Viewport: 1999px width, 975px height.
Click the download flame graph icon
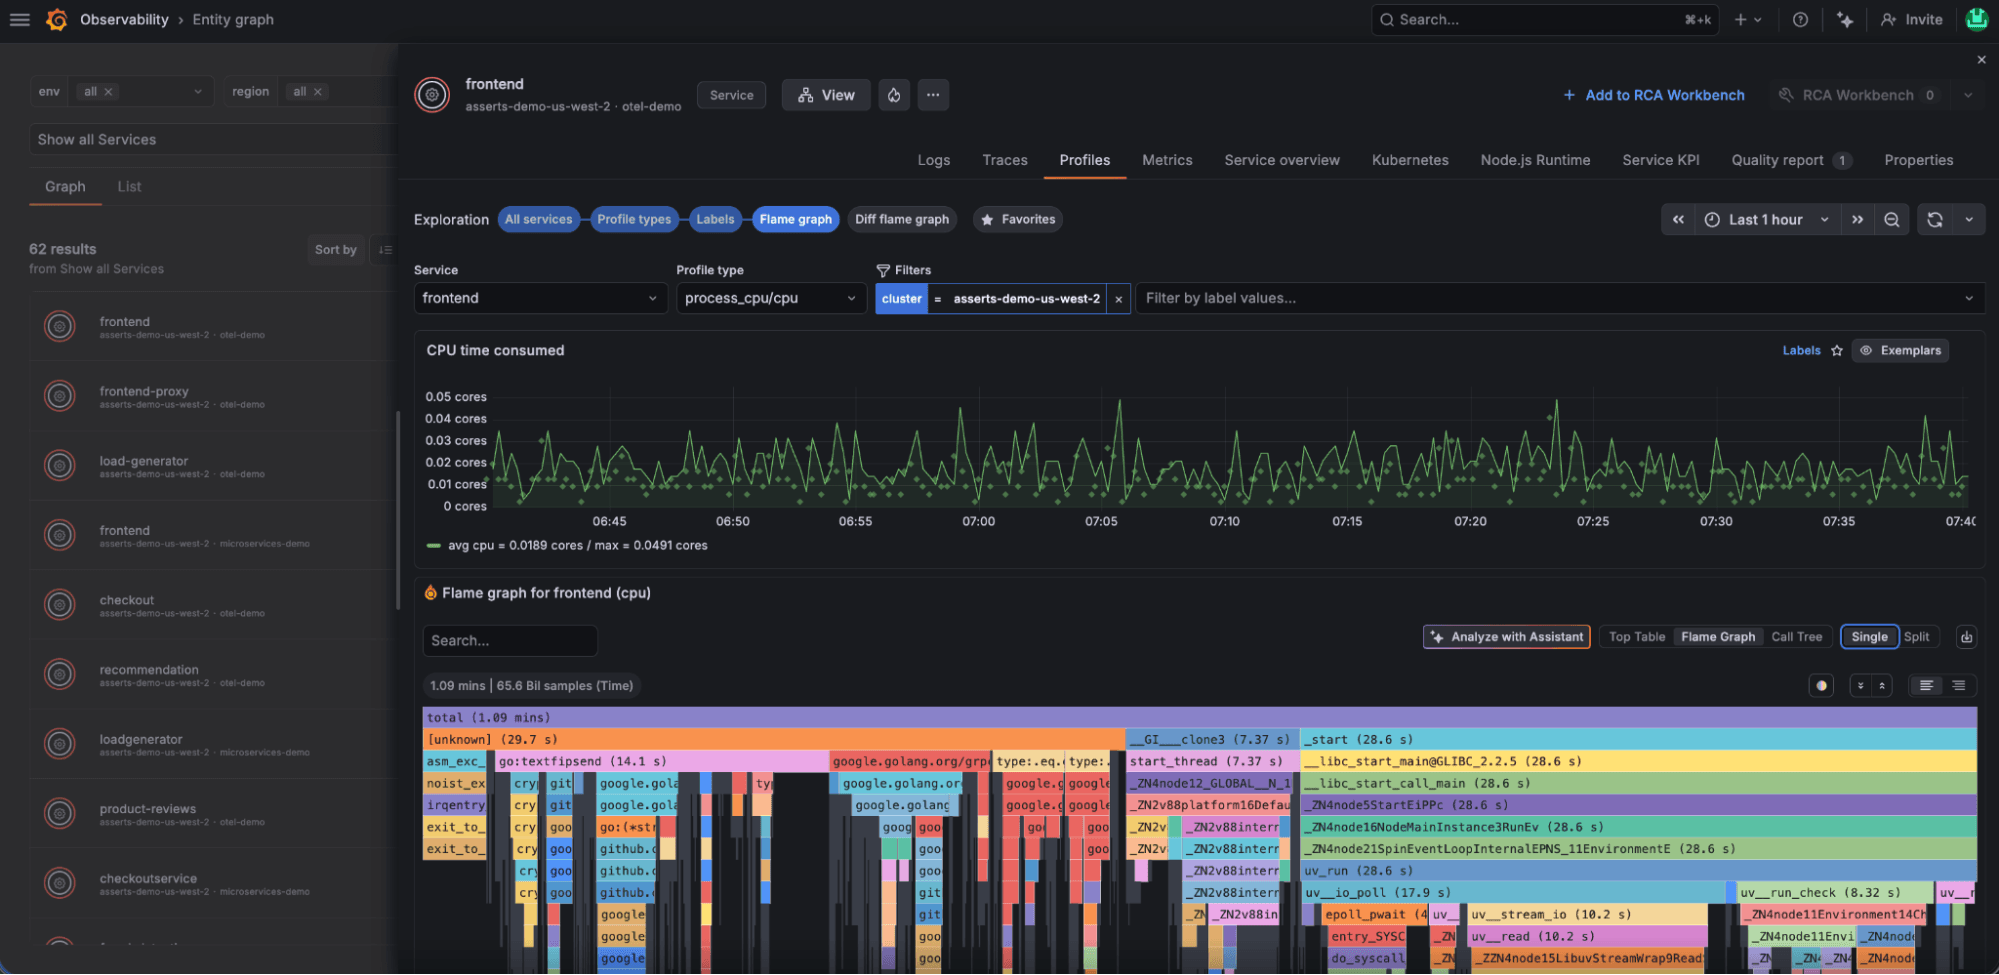[x=1966, y=637]
